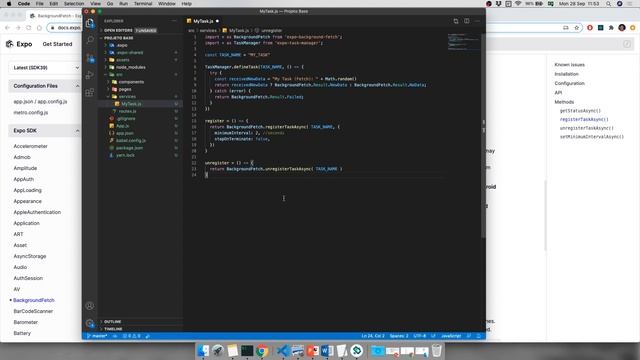Jump to registerTaskAsync() in page contents
The width and height of the screenshot is (640, 360).
point(584,120)
